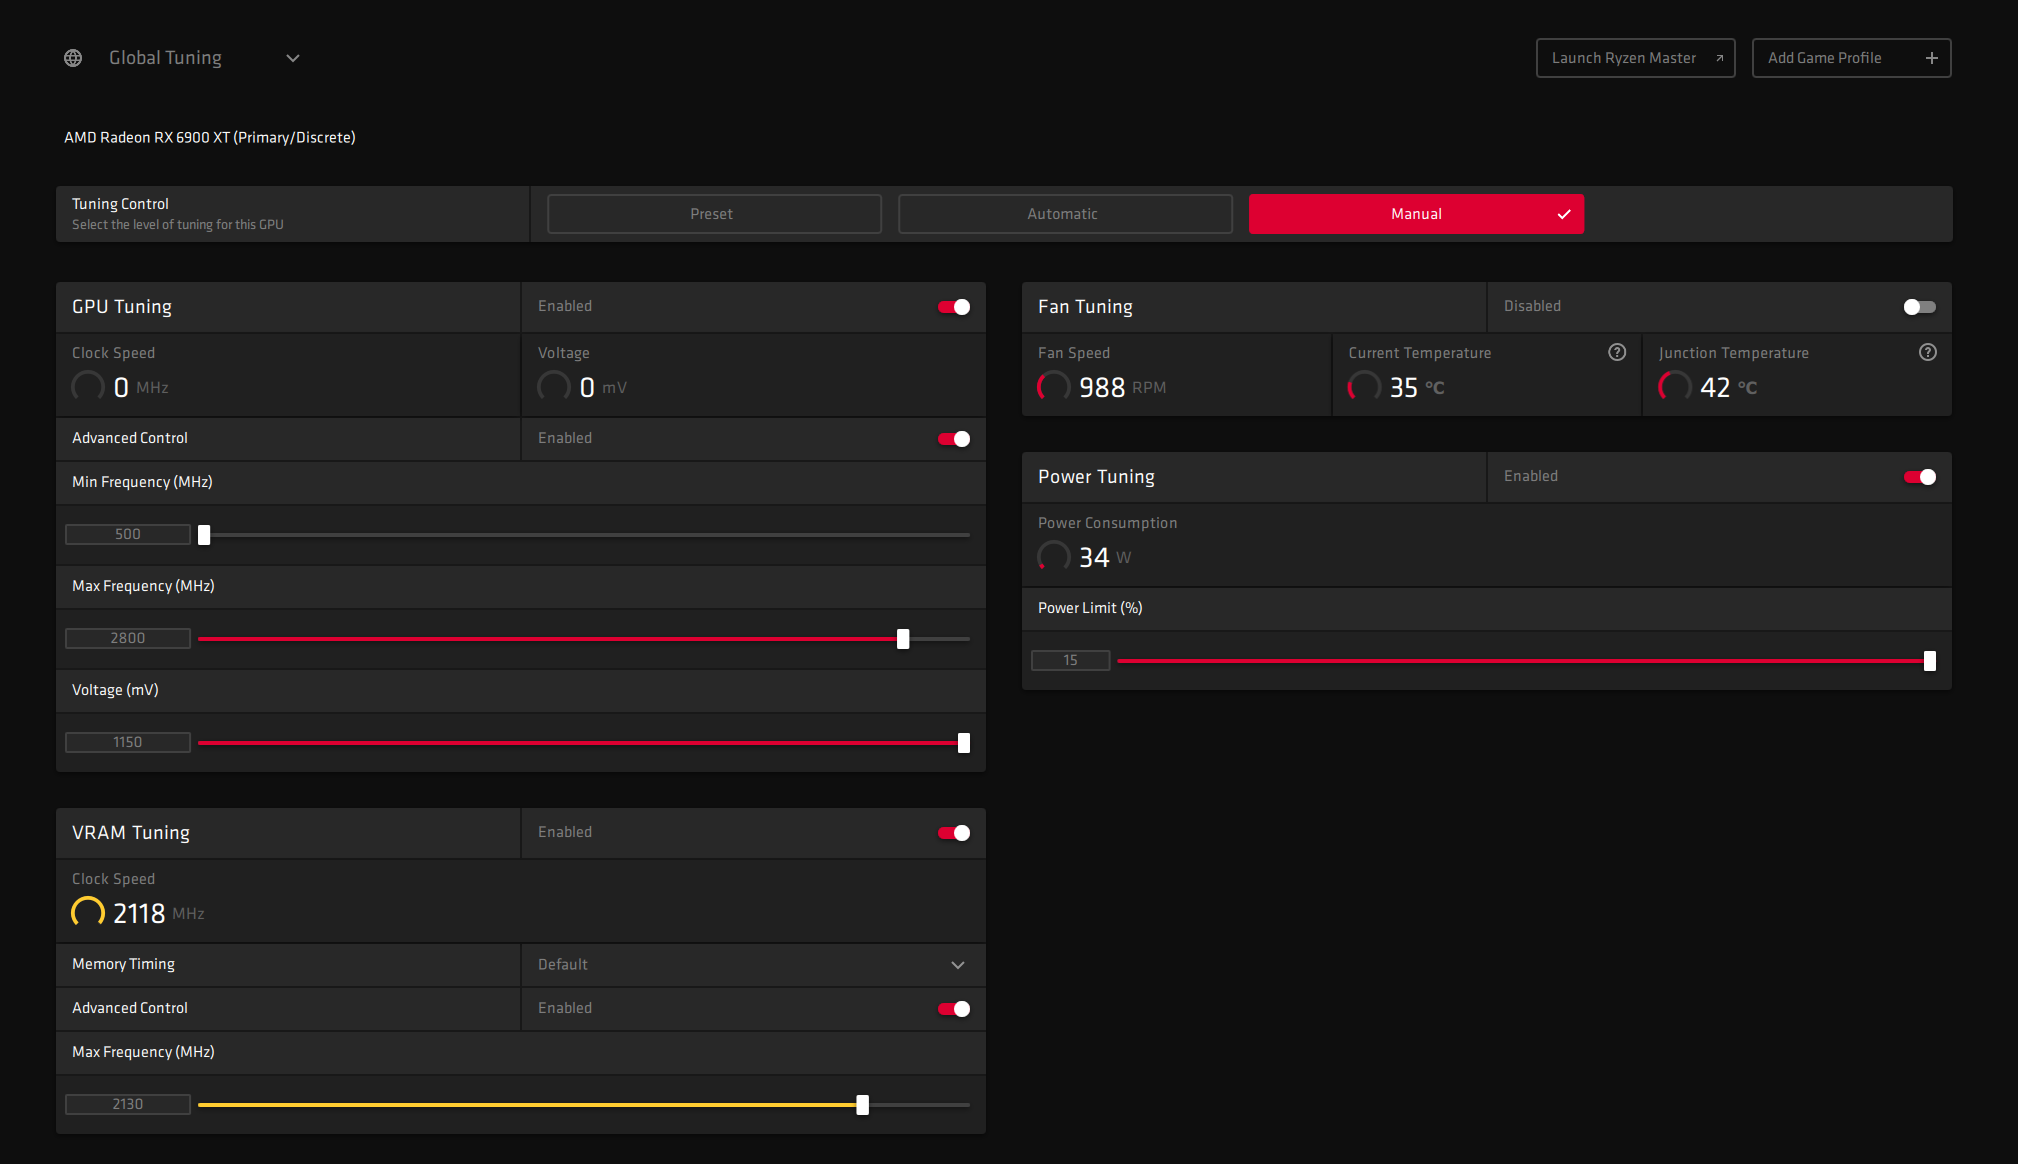Click the external-link arrow on Launch Ryzen Master
This screenshot has height=1164, width=2018.
click(1719, 58)
